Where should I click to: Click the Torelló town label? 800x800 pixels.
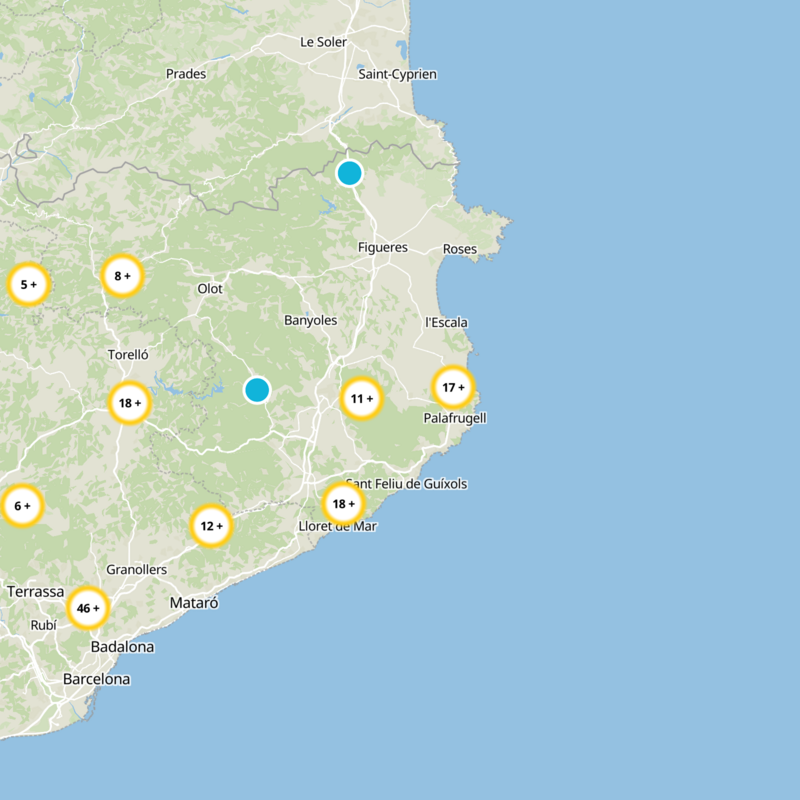coord(128,355)
